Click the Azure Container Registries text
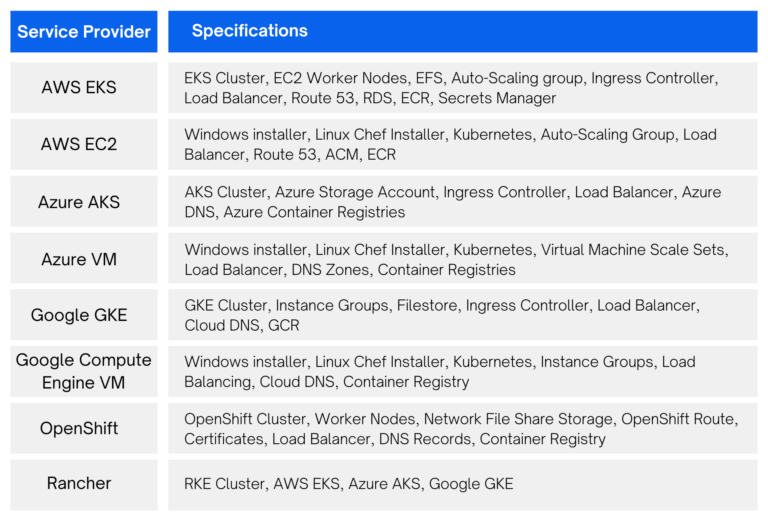The width and height of the screenshot is (768, 519). coord(314,212)
